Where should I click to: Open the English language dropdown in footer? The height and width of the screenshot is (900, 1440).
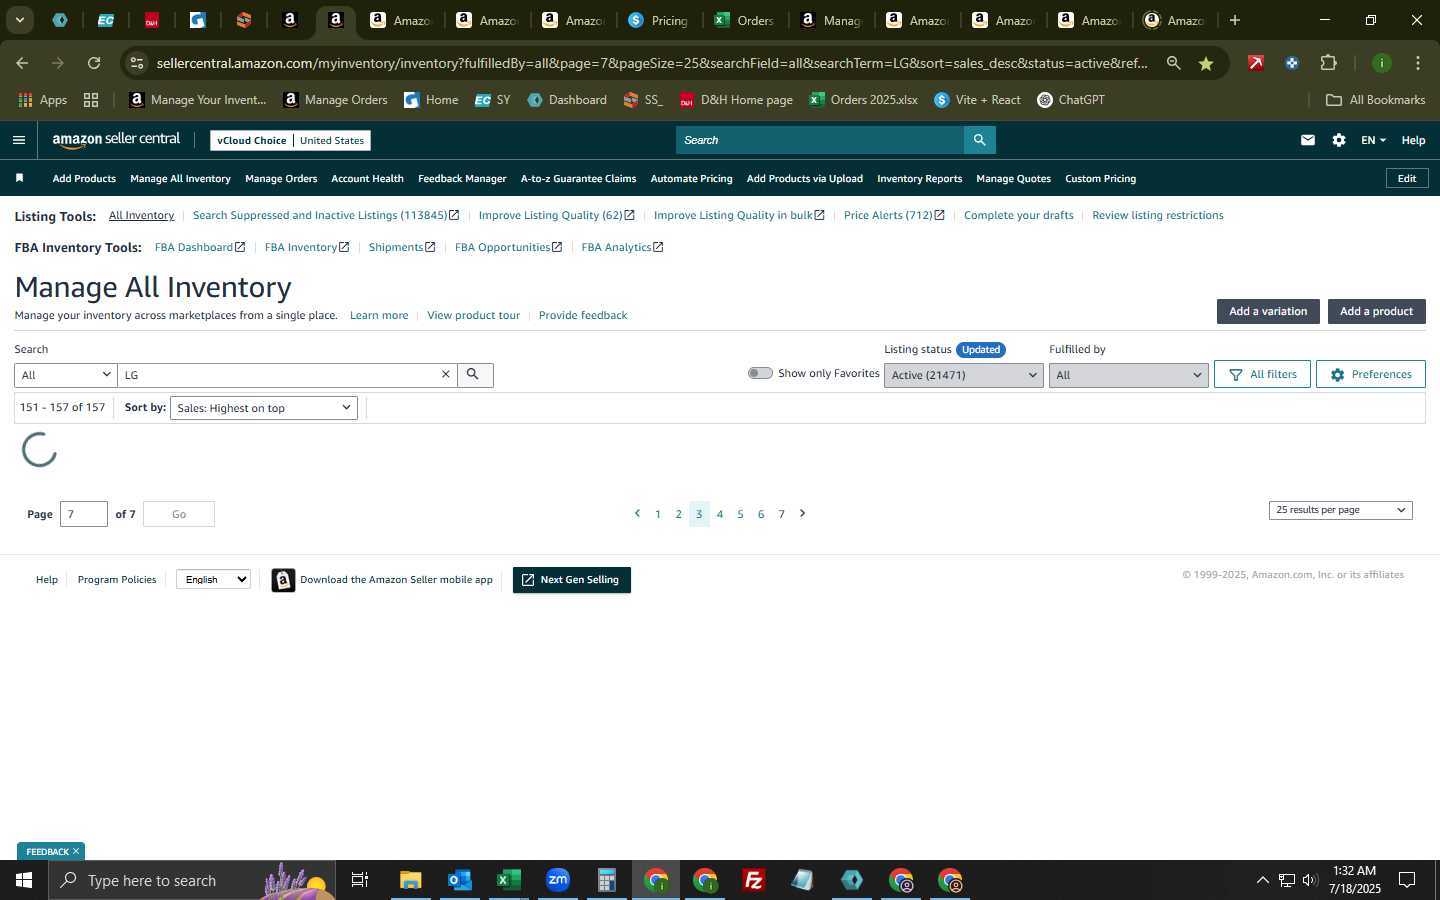(x=213, y=579)
